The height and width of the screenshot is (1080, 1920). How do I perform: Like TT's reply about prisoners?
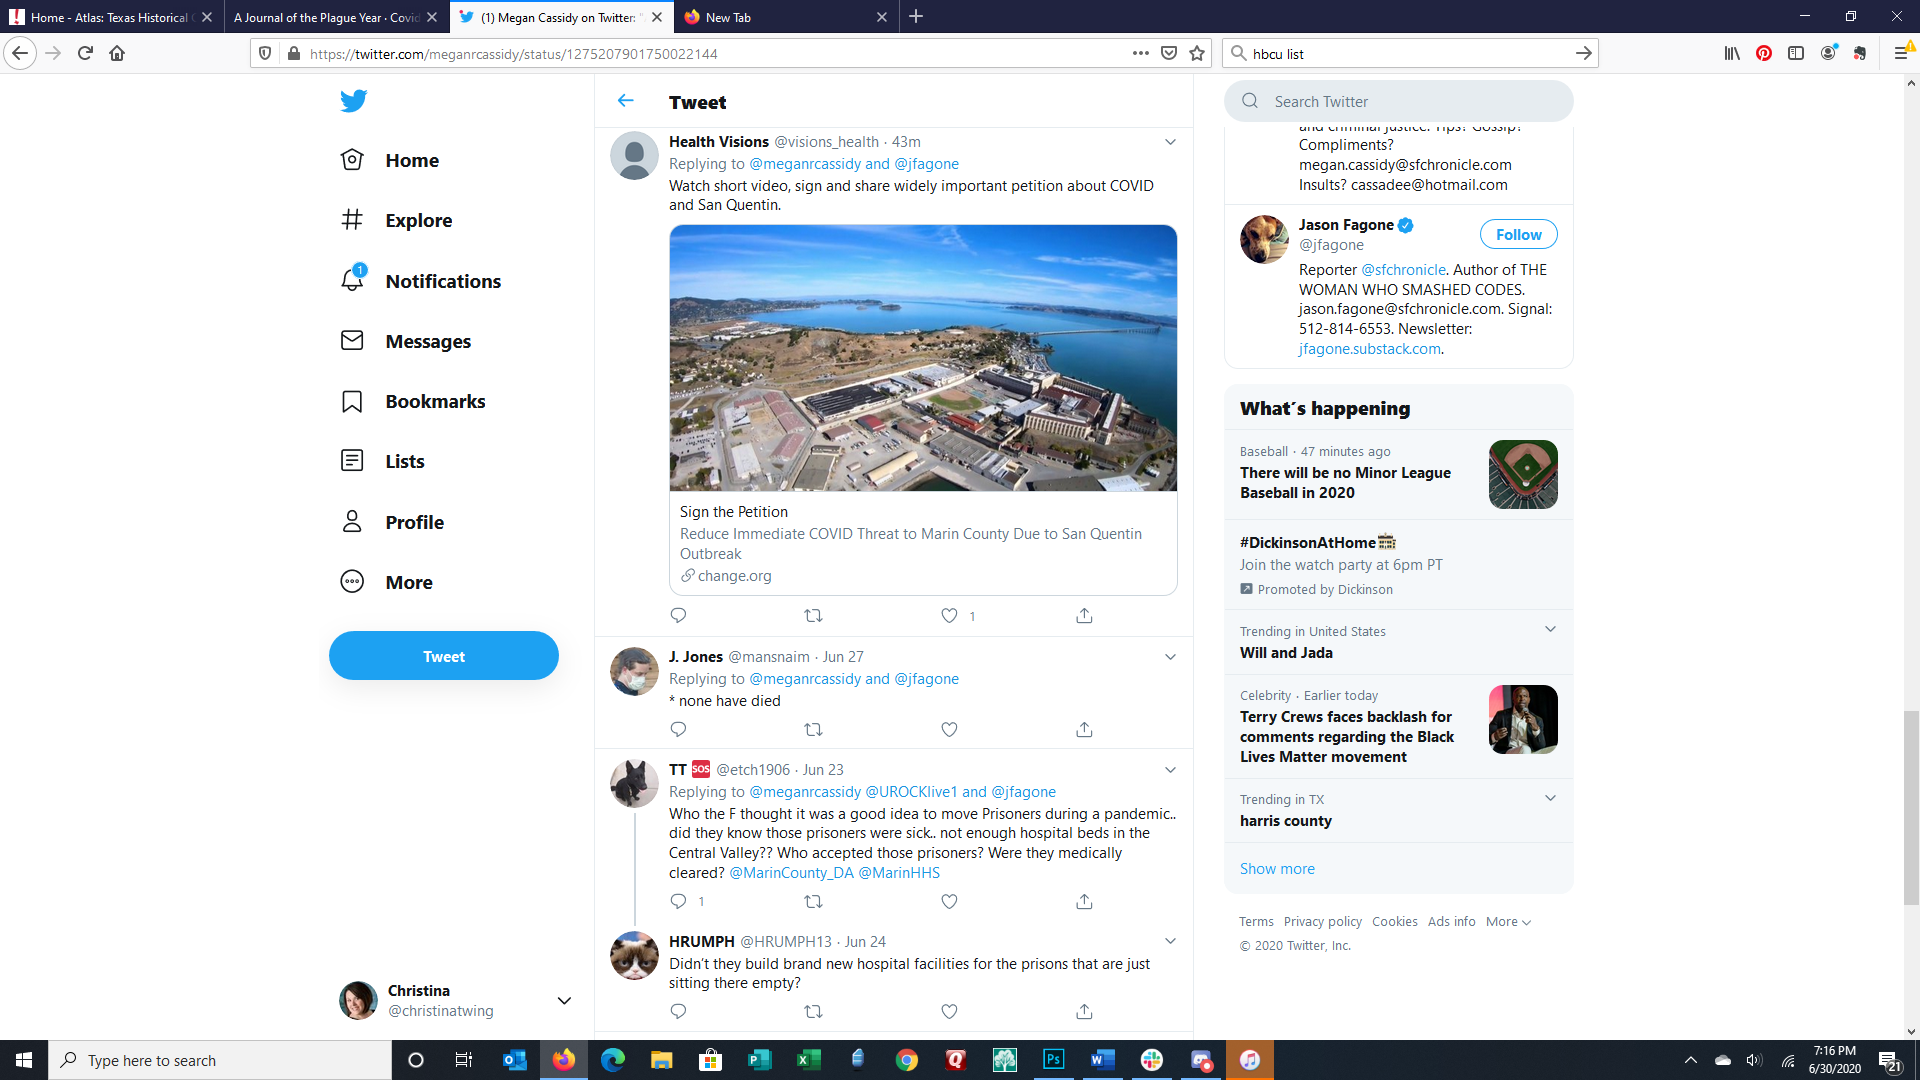tap(949, 902)
